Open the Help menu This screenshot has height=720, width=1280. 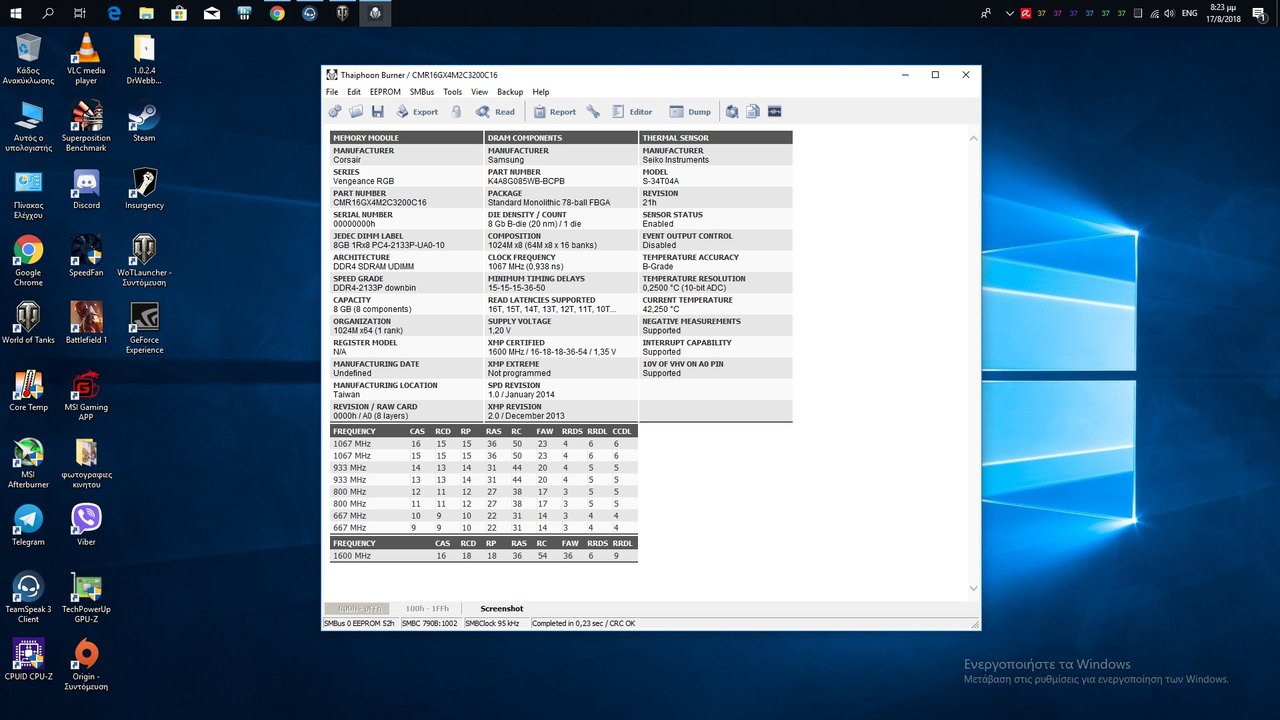(541, 92)
